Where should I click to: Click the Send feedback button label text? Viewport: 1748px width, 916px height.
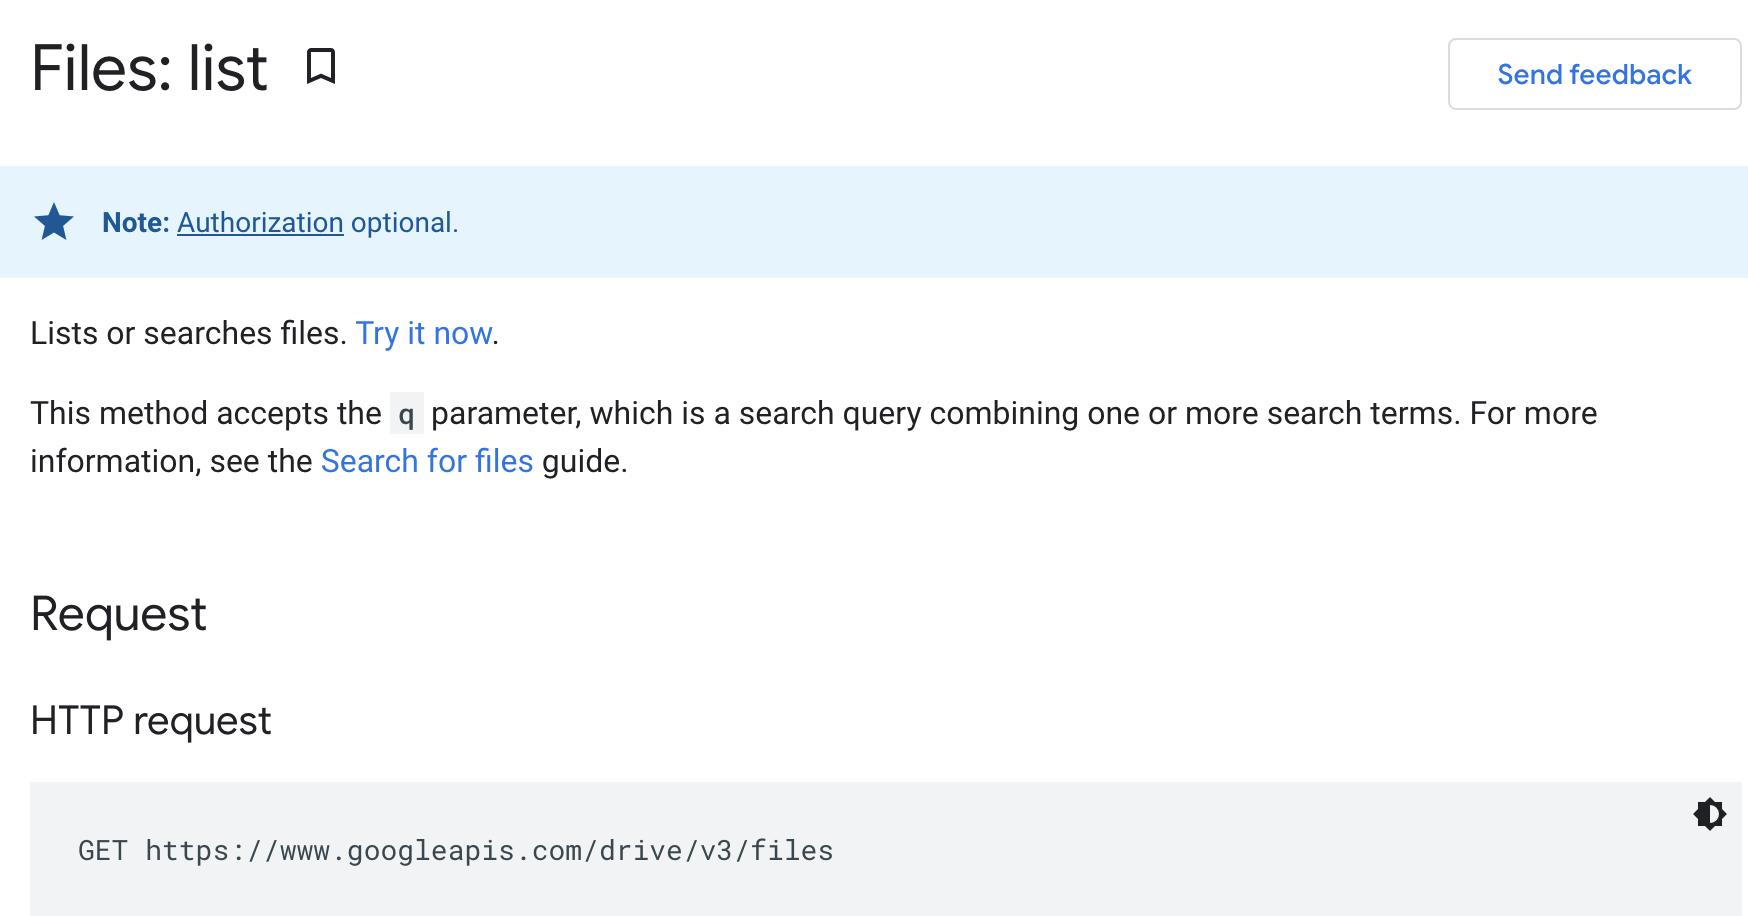pyautogui.click(x=1594, y=74)
